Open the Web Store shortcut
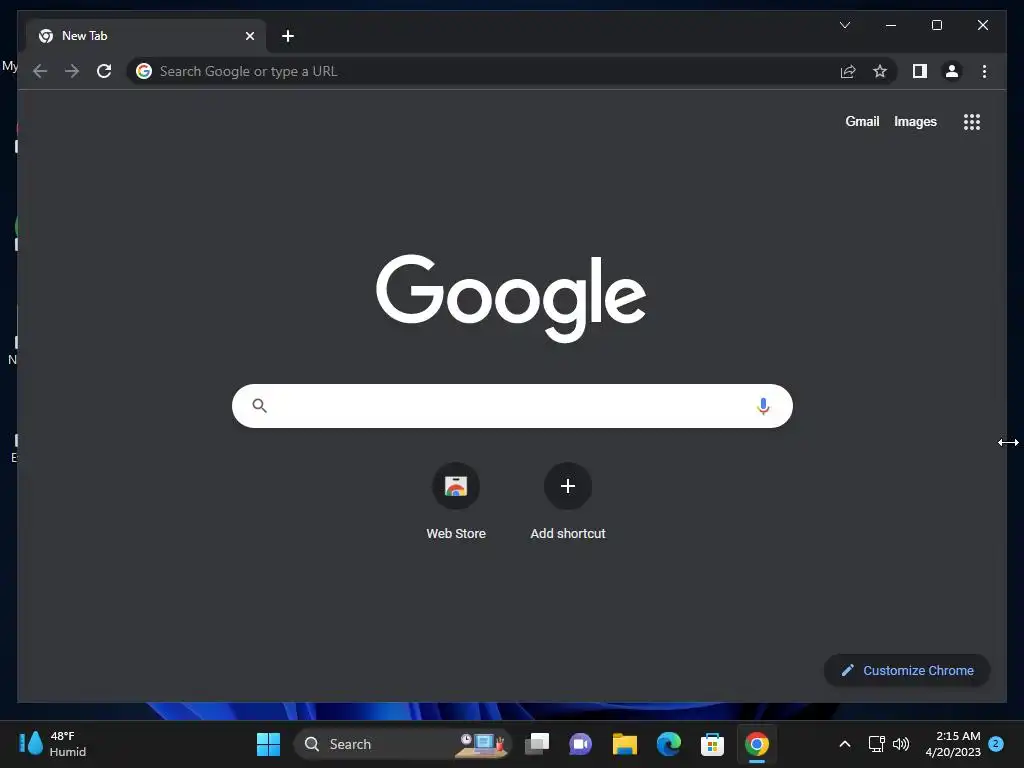 pyautogui.click(x=456, y=502)
